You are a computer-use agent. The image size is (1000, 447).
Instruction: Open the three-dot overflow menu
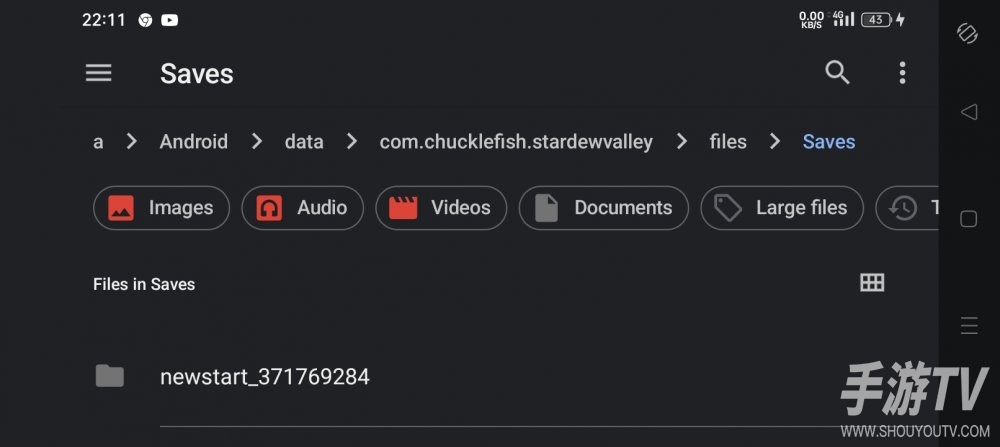(x=902, y=73)
